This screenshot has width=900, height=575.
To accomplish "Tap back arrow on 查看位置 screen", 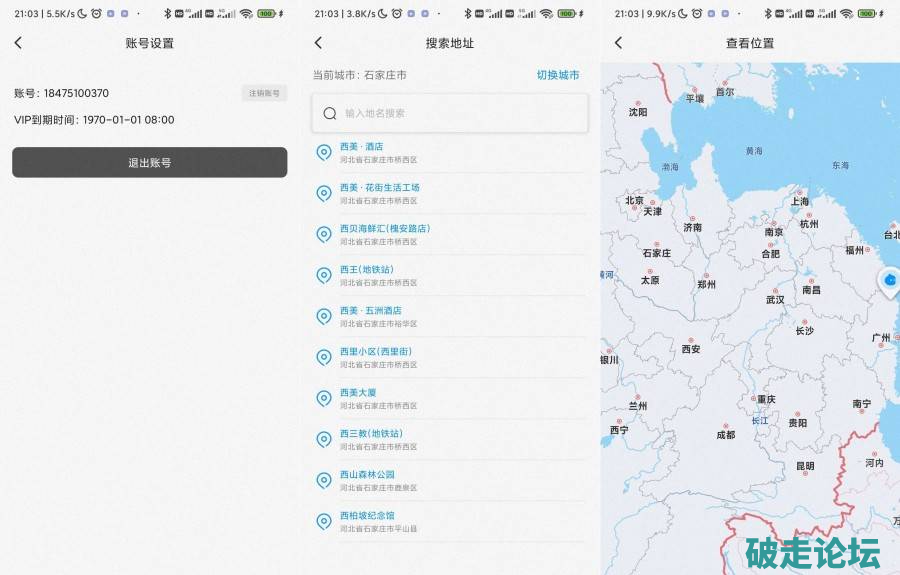I will (618, 43).
